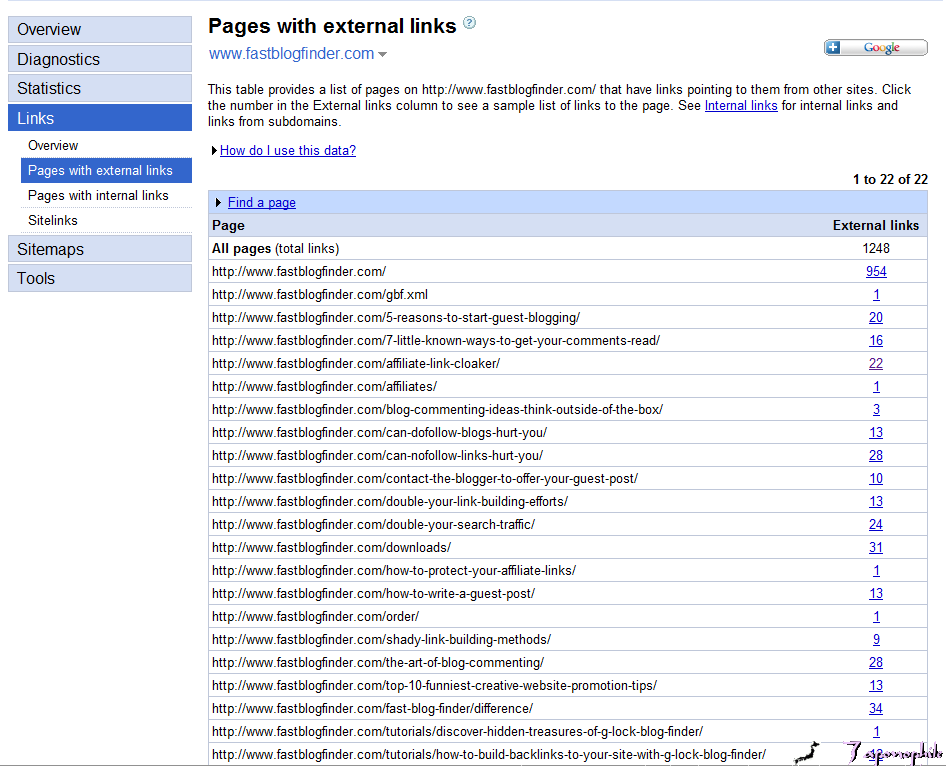Select the gbf.xml URL text
Viewport: 946px width, 766px height.
click(x=320, y=294)
